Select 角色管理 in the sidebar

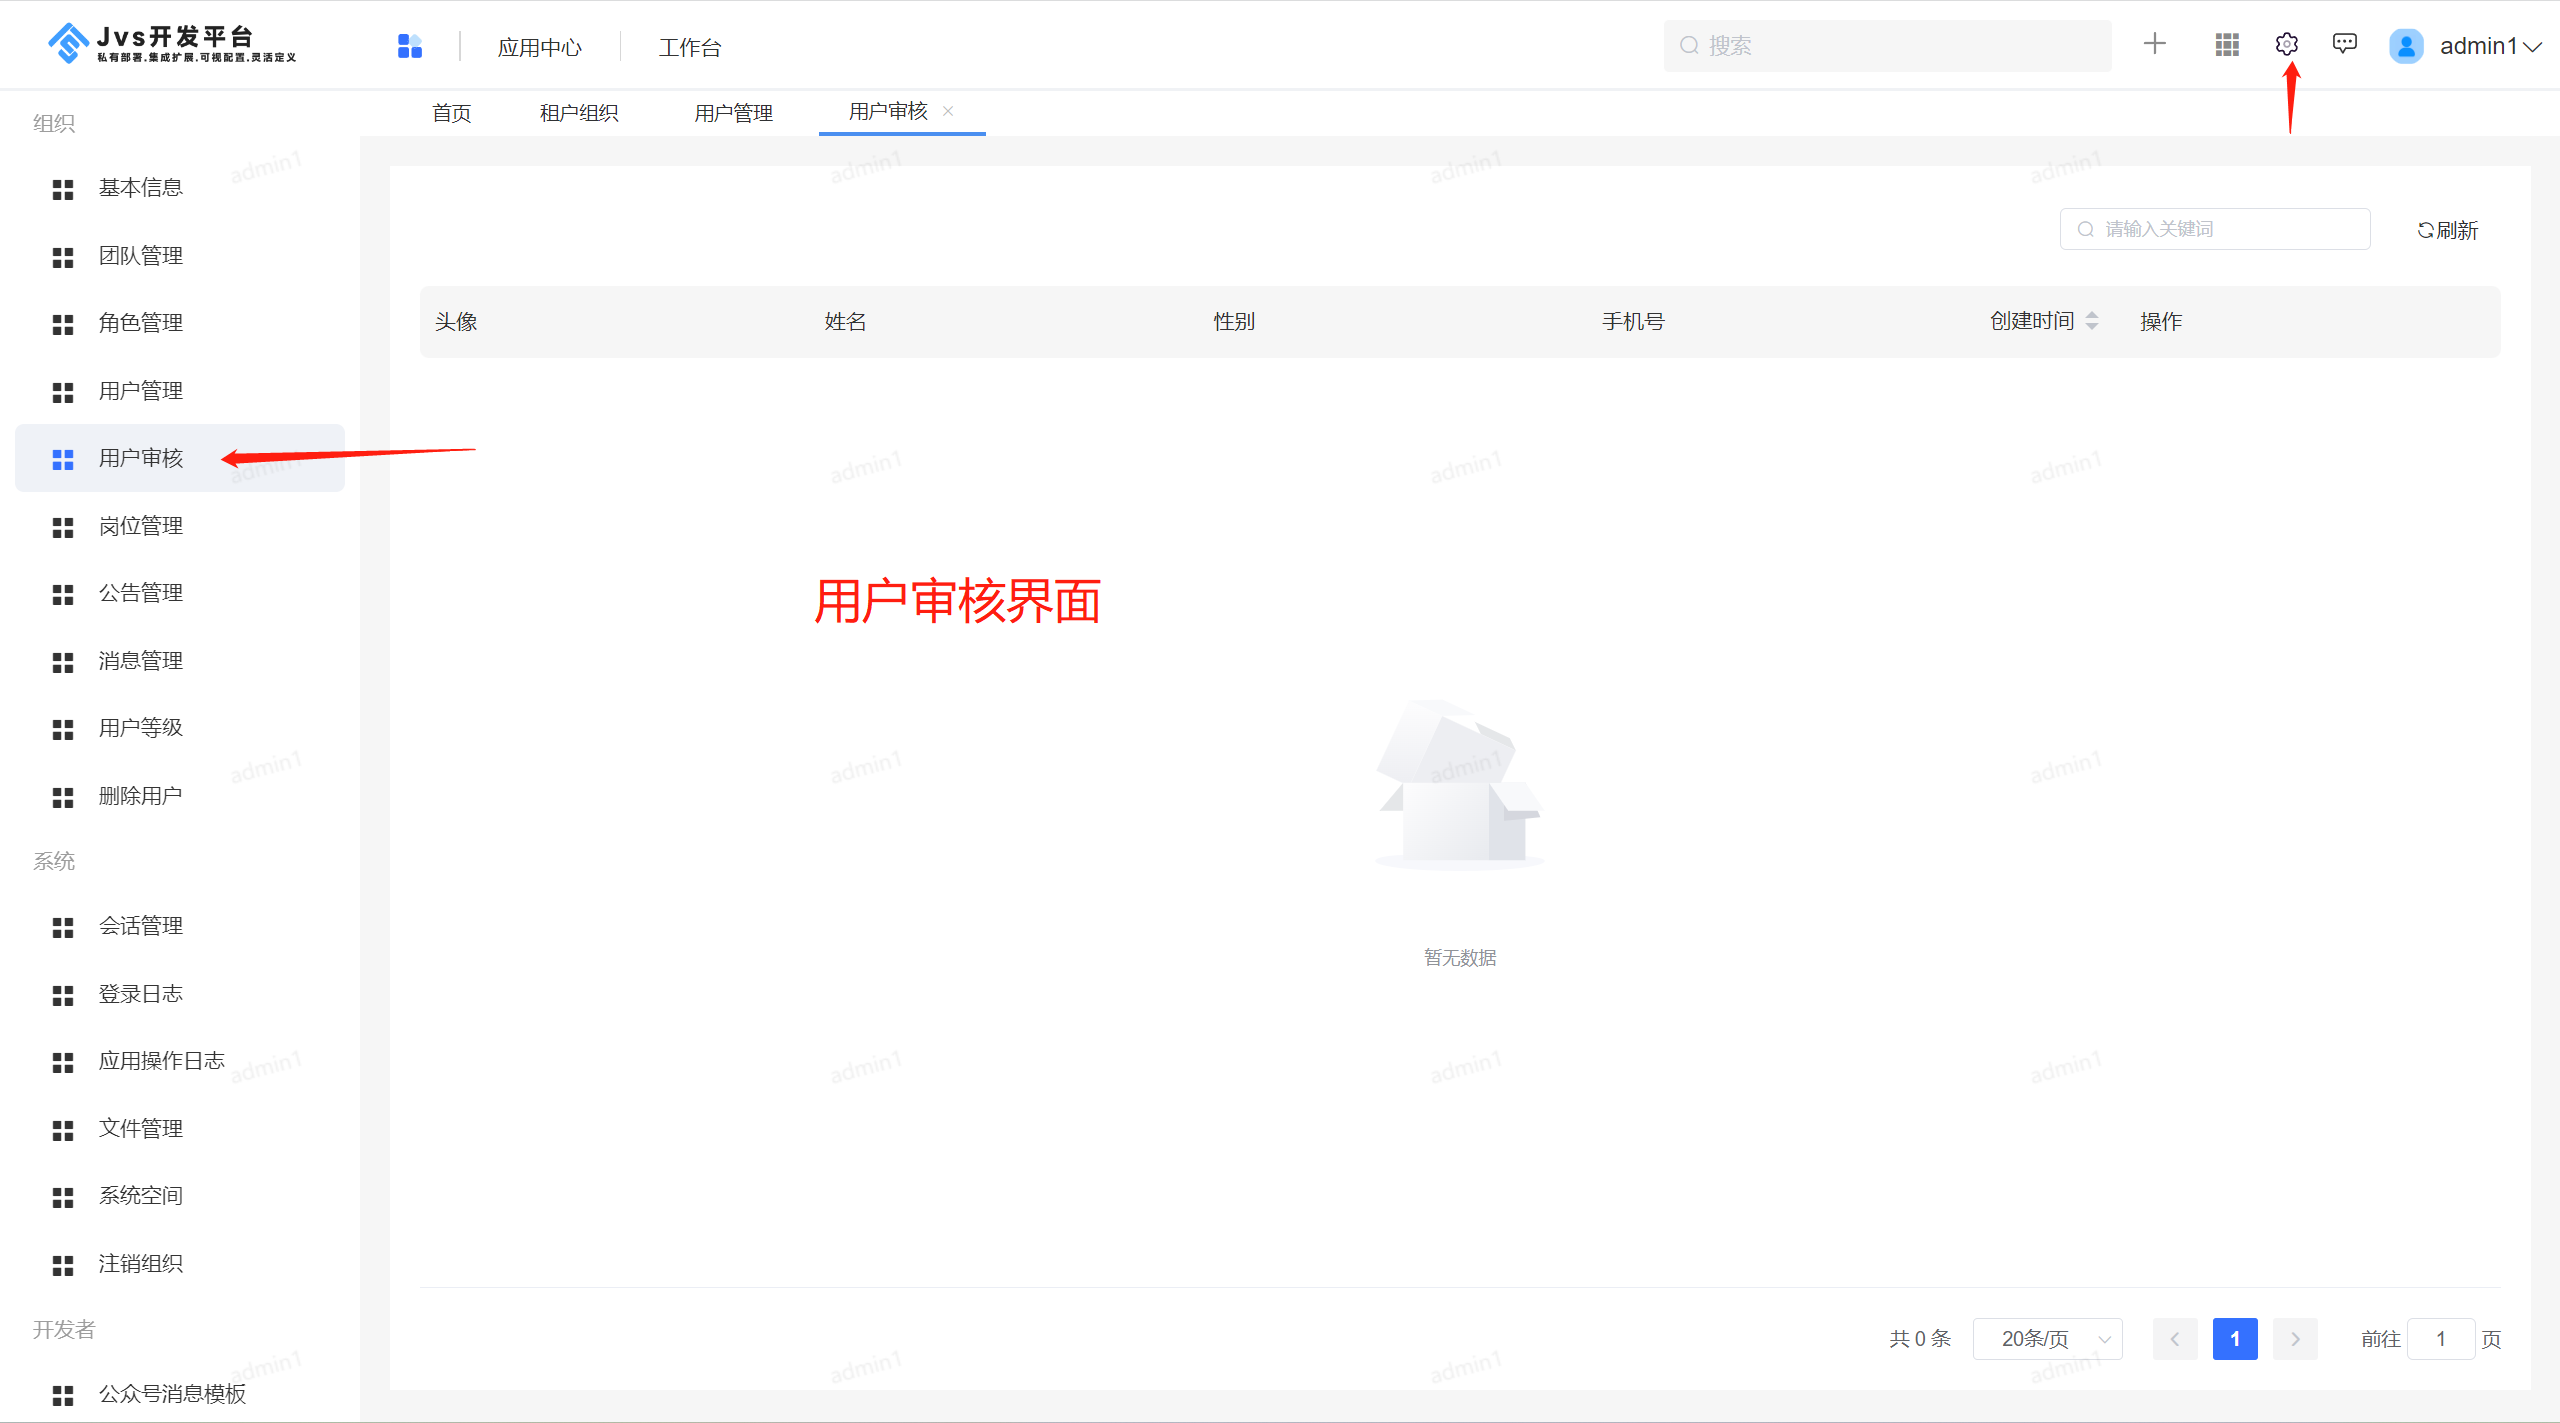(x=140, y=323)
